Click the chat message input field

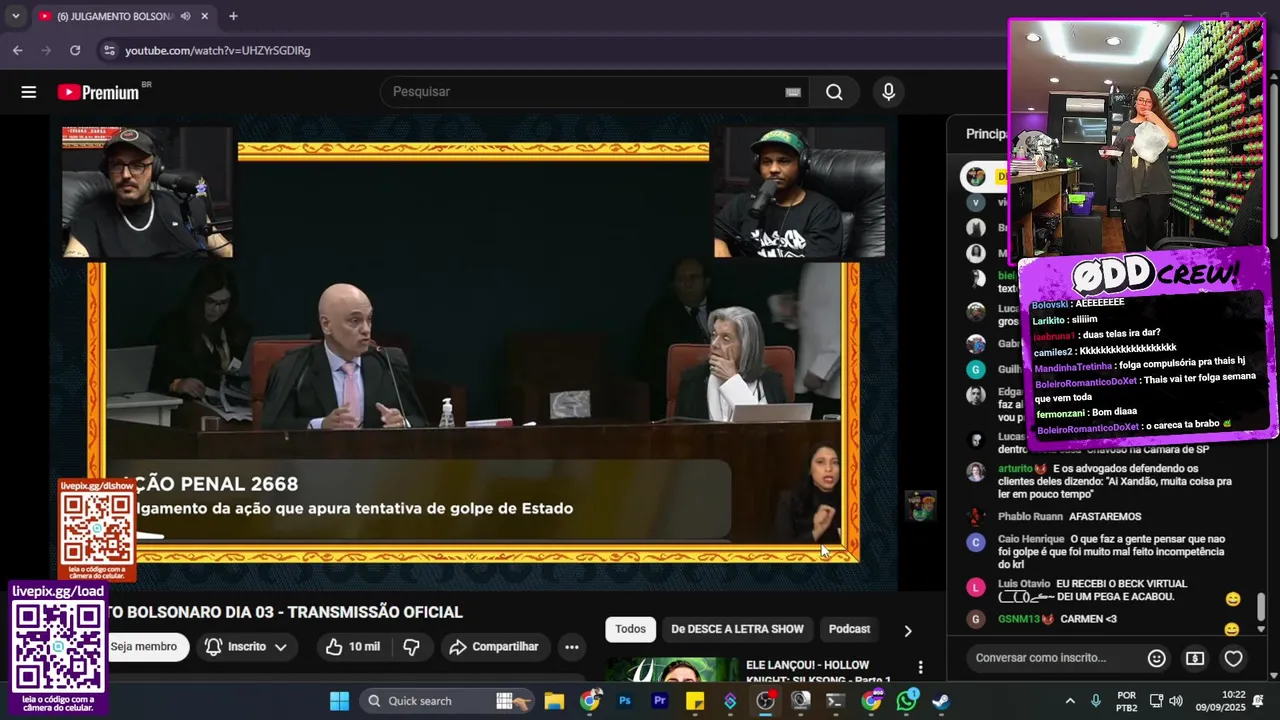click(x=1056, y=658)
